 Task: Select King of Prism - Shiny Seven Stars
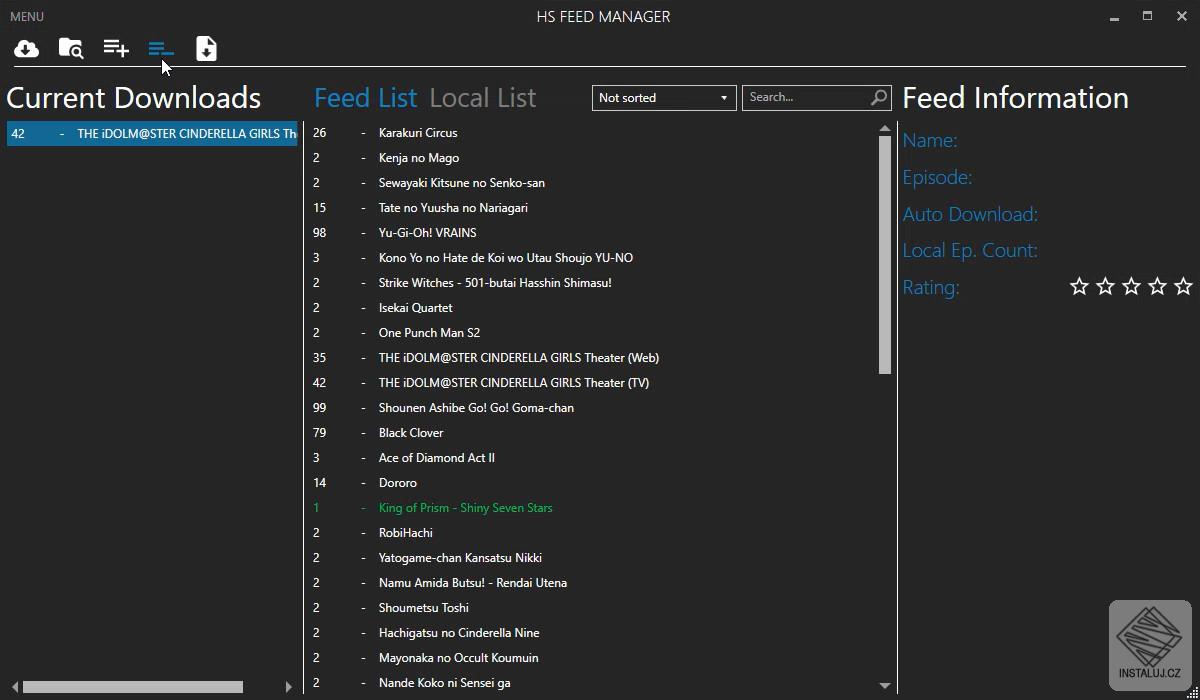point(465,508)
